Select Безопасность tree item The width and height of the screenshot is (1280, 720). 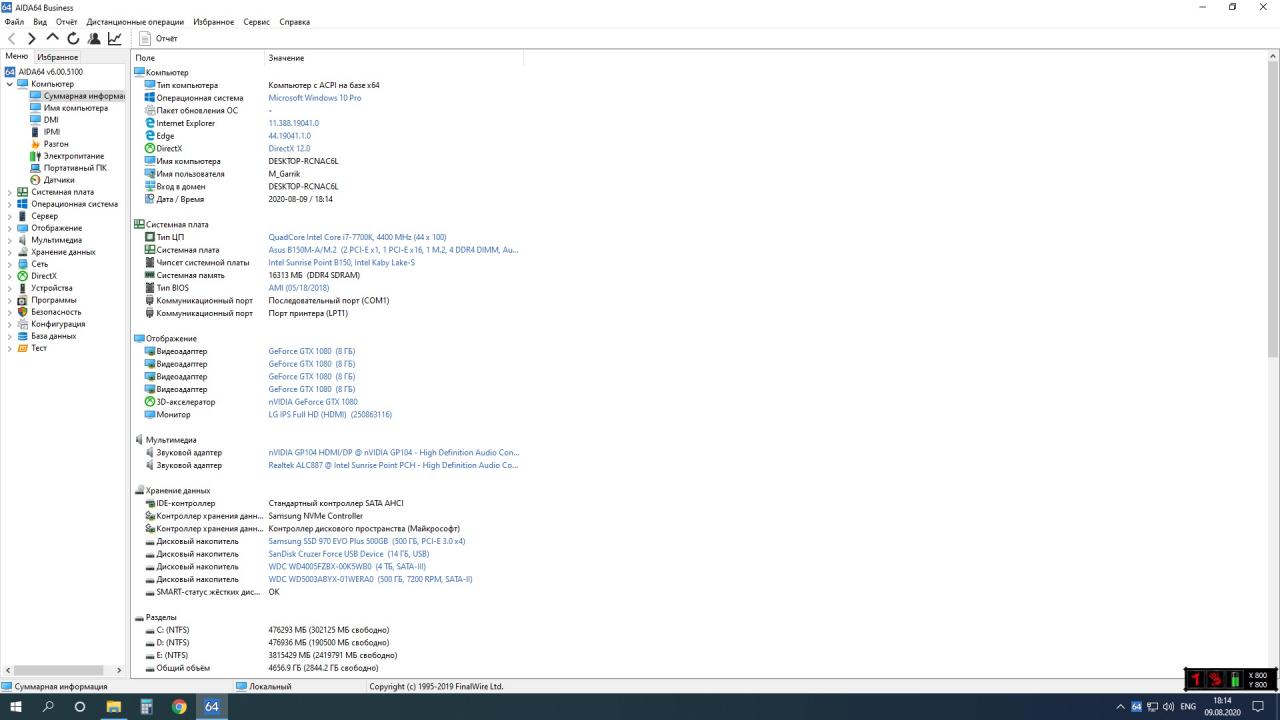tap(56, 312)
